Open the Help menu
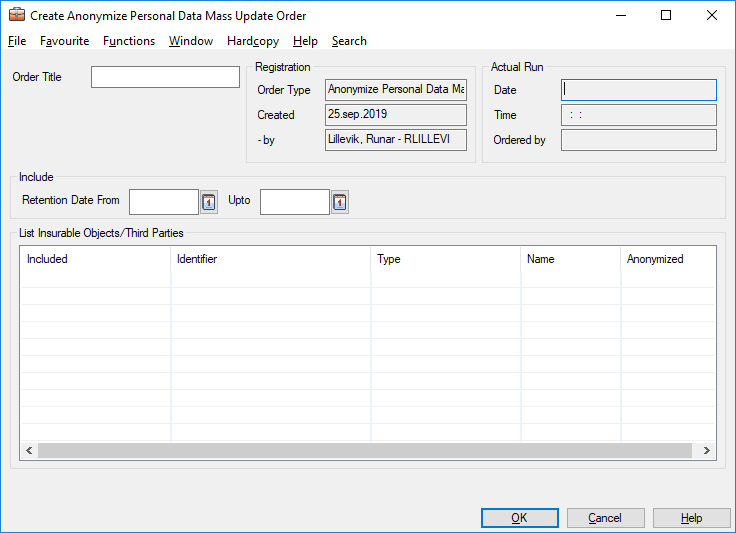This screenshot has height=533, width=736. pos(305,41)
